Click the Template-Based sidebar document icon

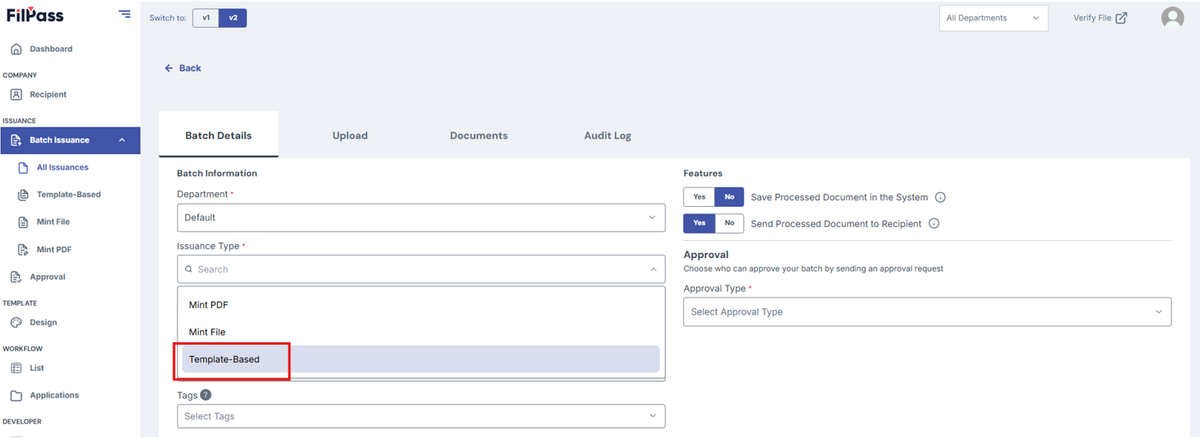click(x=23, y=195)
